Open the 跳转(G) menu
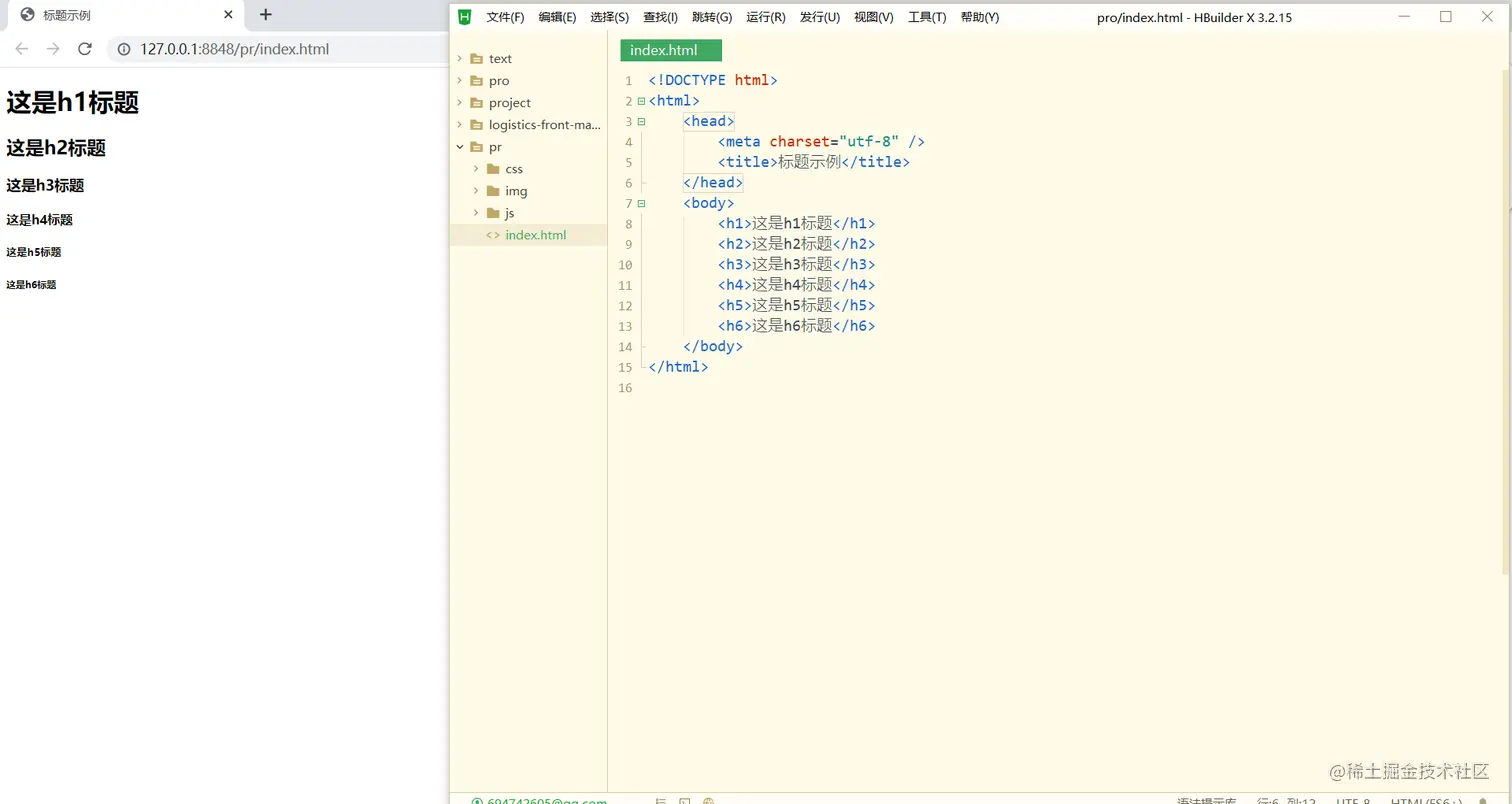1512x804 pixels. pyautogui.click(x=712, y=17)
